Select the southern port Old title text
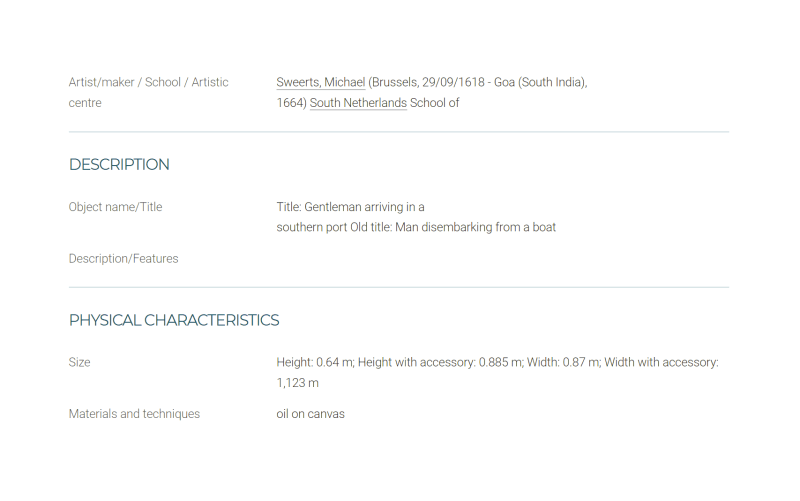 click(x=334, y=227)
